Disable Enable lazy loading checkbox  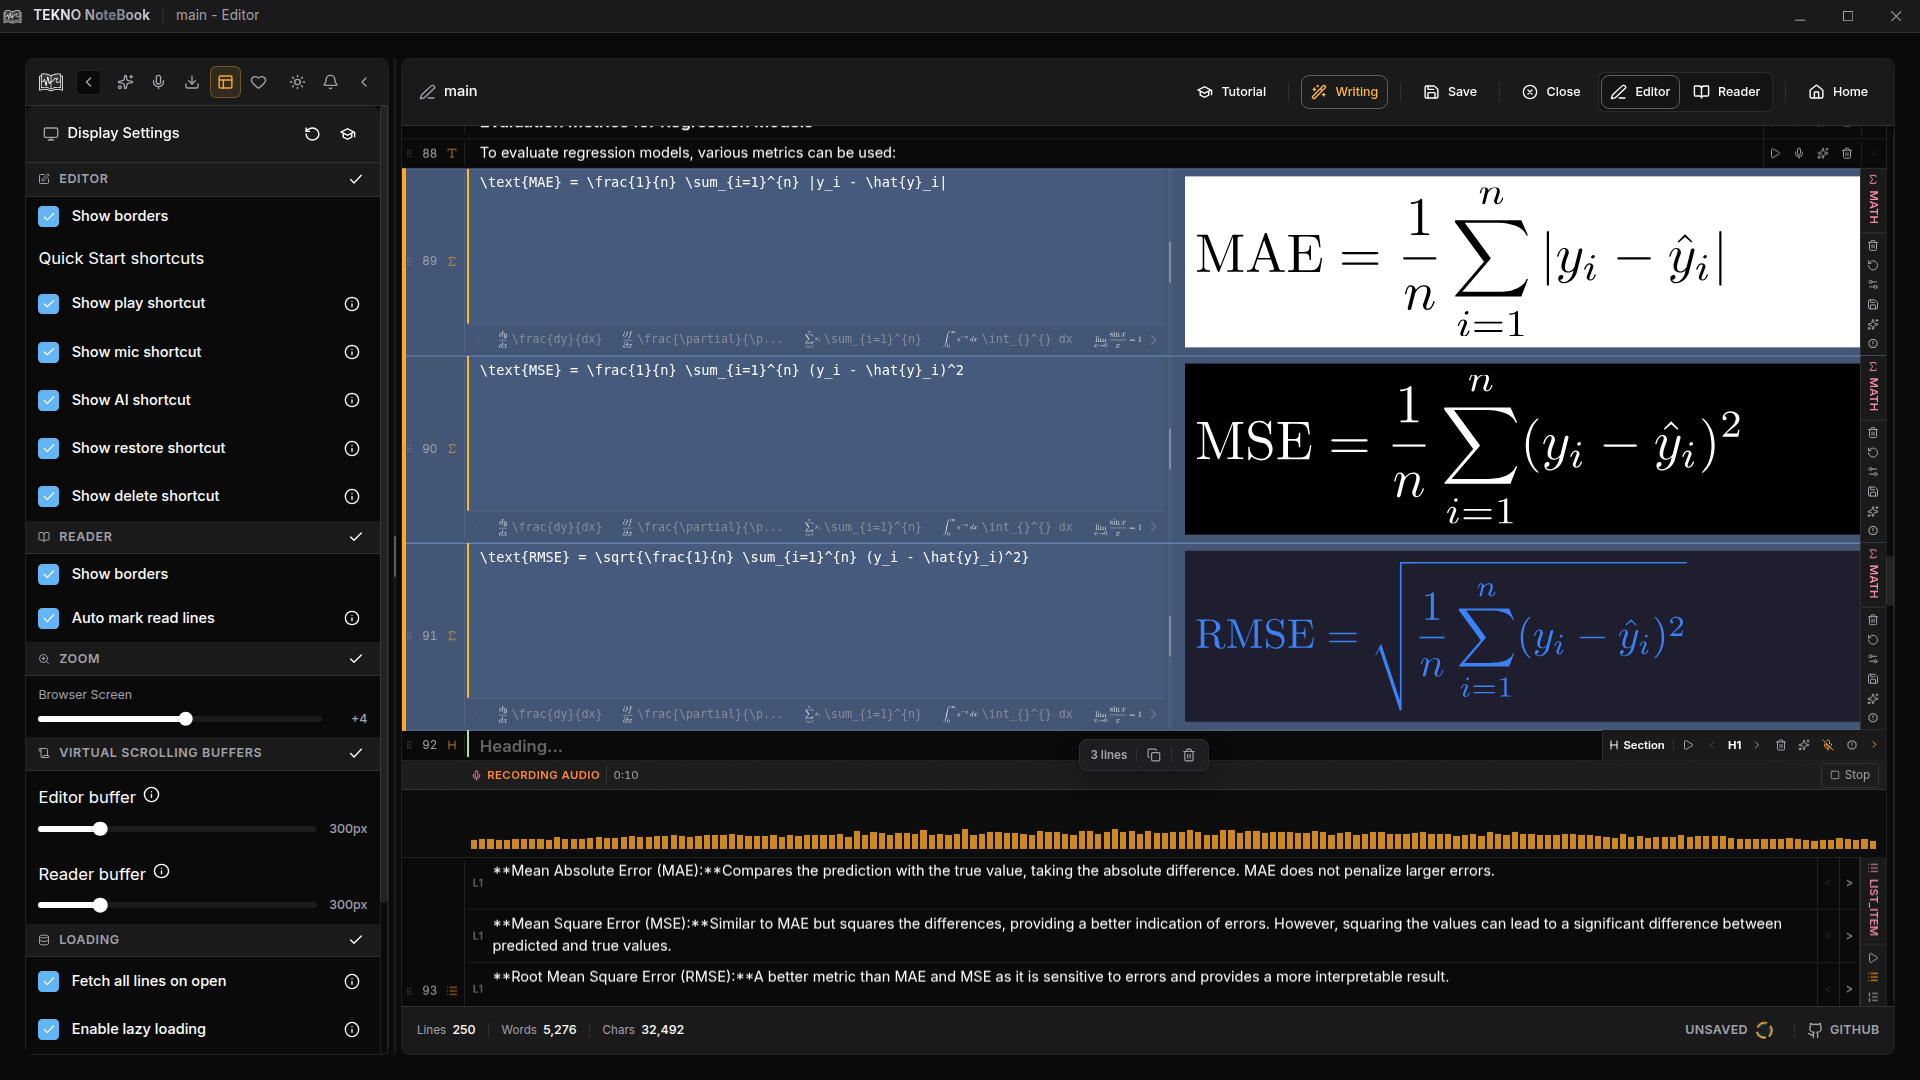pos(49,1030)
